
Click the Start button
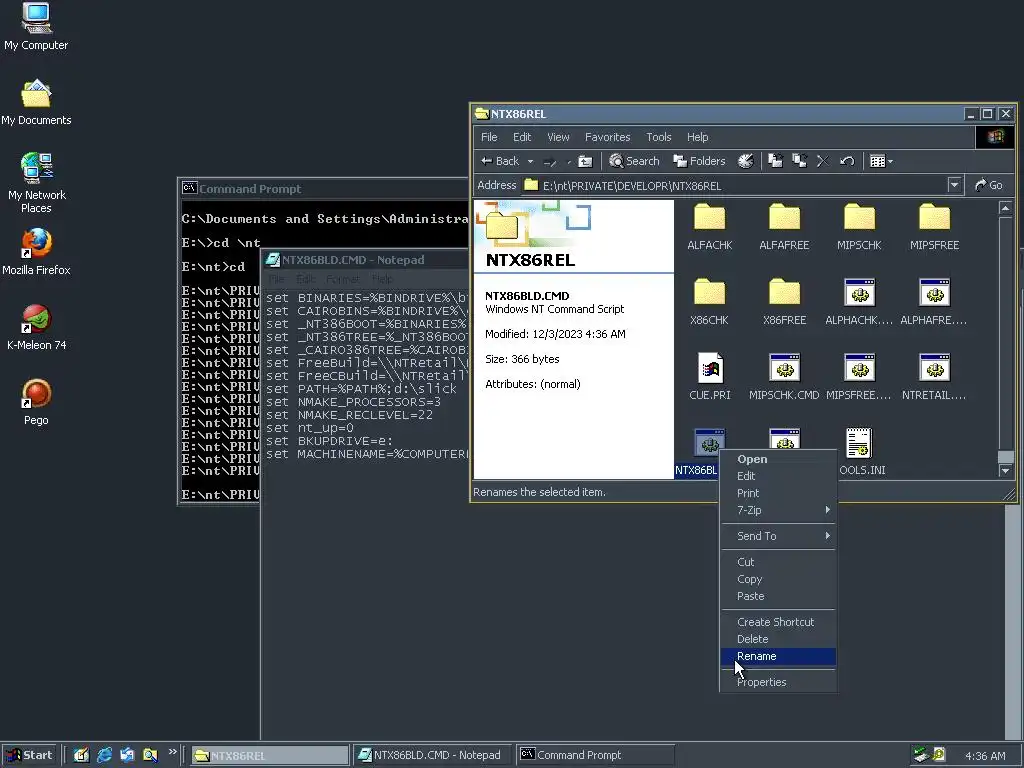pyautogui.click(x=29, y=755)
